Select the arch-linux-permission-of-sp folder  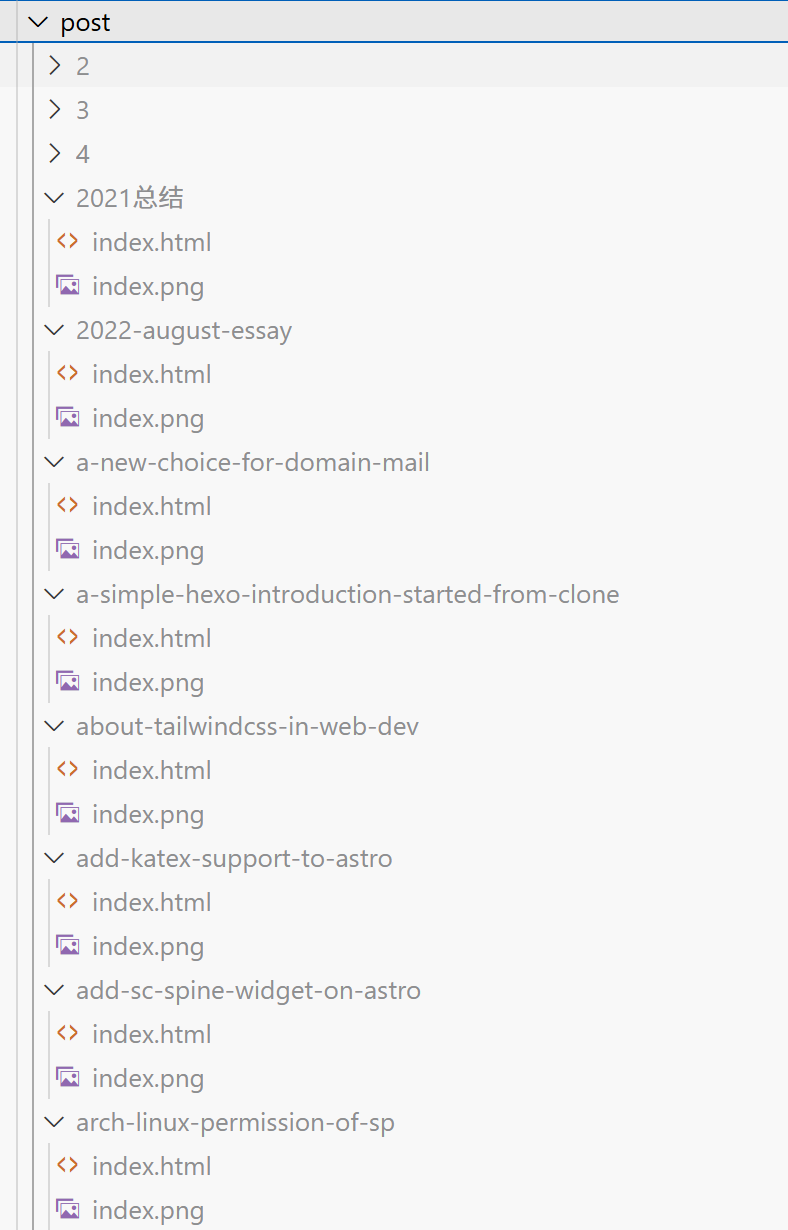pos(235,1122)
